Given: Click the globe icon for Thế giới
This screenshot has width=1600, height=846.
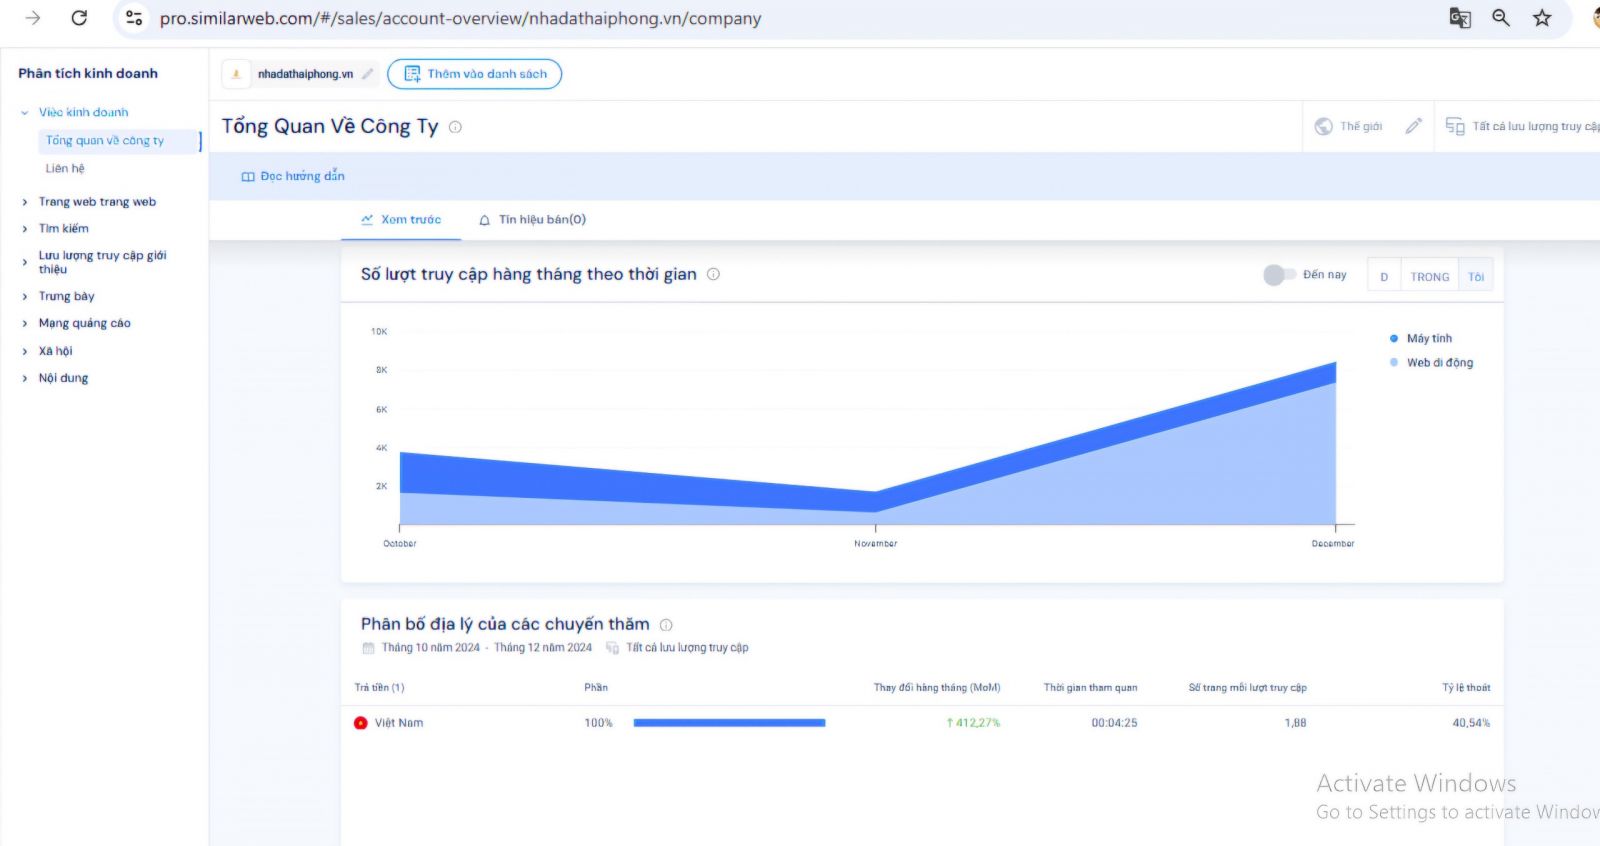Looking at the screenshot, I should 1323,126.
